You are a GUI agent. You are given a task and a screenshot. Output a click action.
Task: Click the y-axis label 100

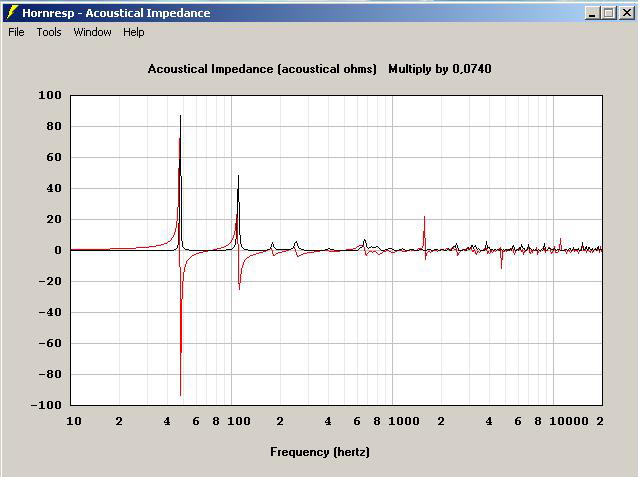(x=50, y=95)
